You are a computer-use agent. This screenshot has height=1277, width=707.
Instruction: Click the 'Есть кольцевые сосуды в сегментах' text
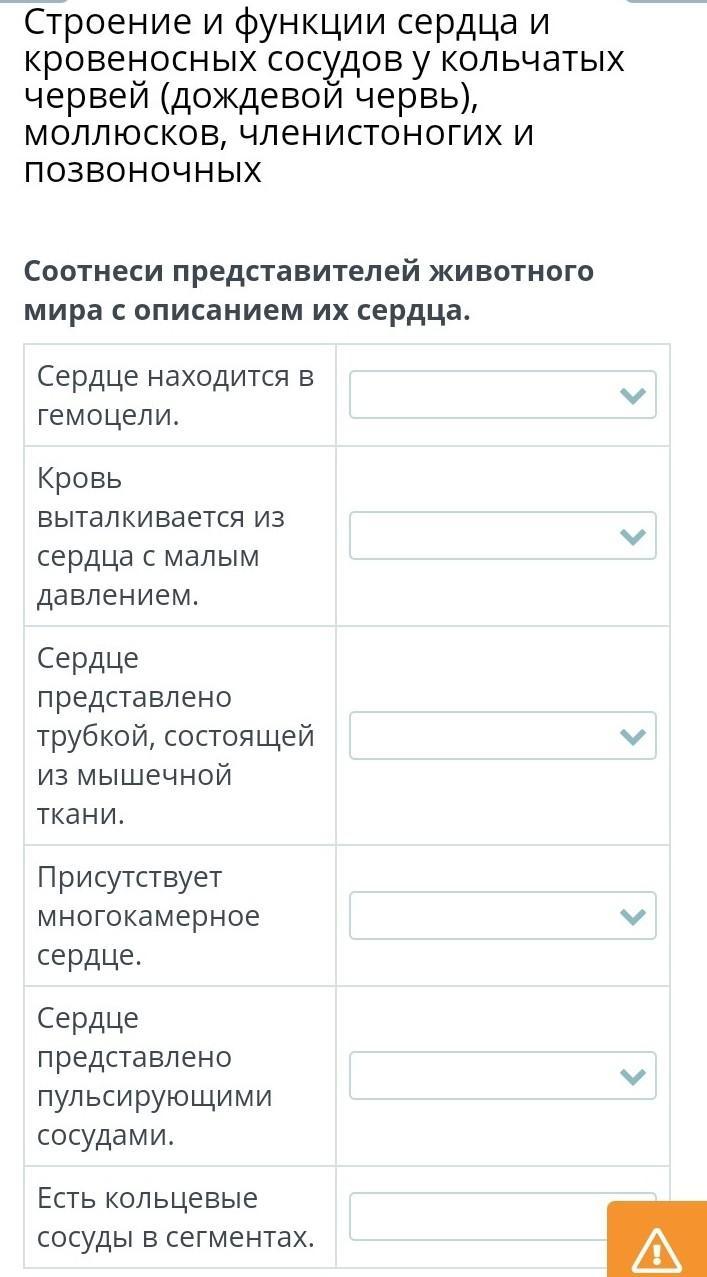(175, 1217)
